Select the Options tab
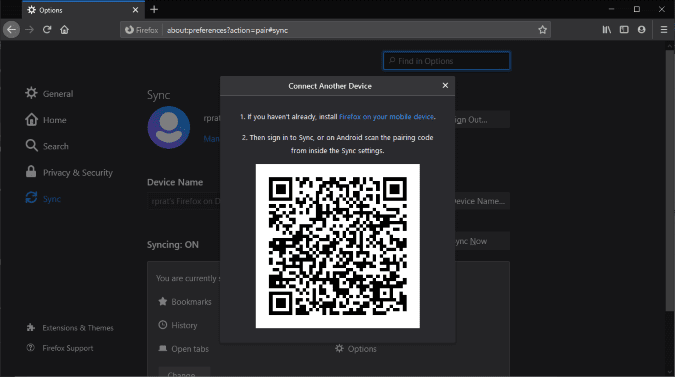The image size is (675, 377). pyautogui.click(x=83, y=10)
